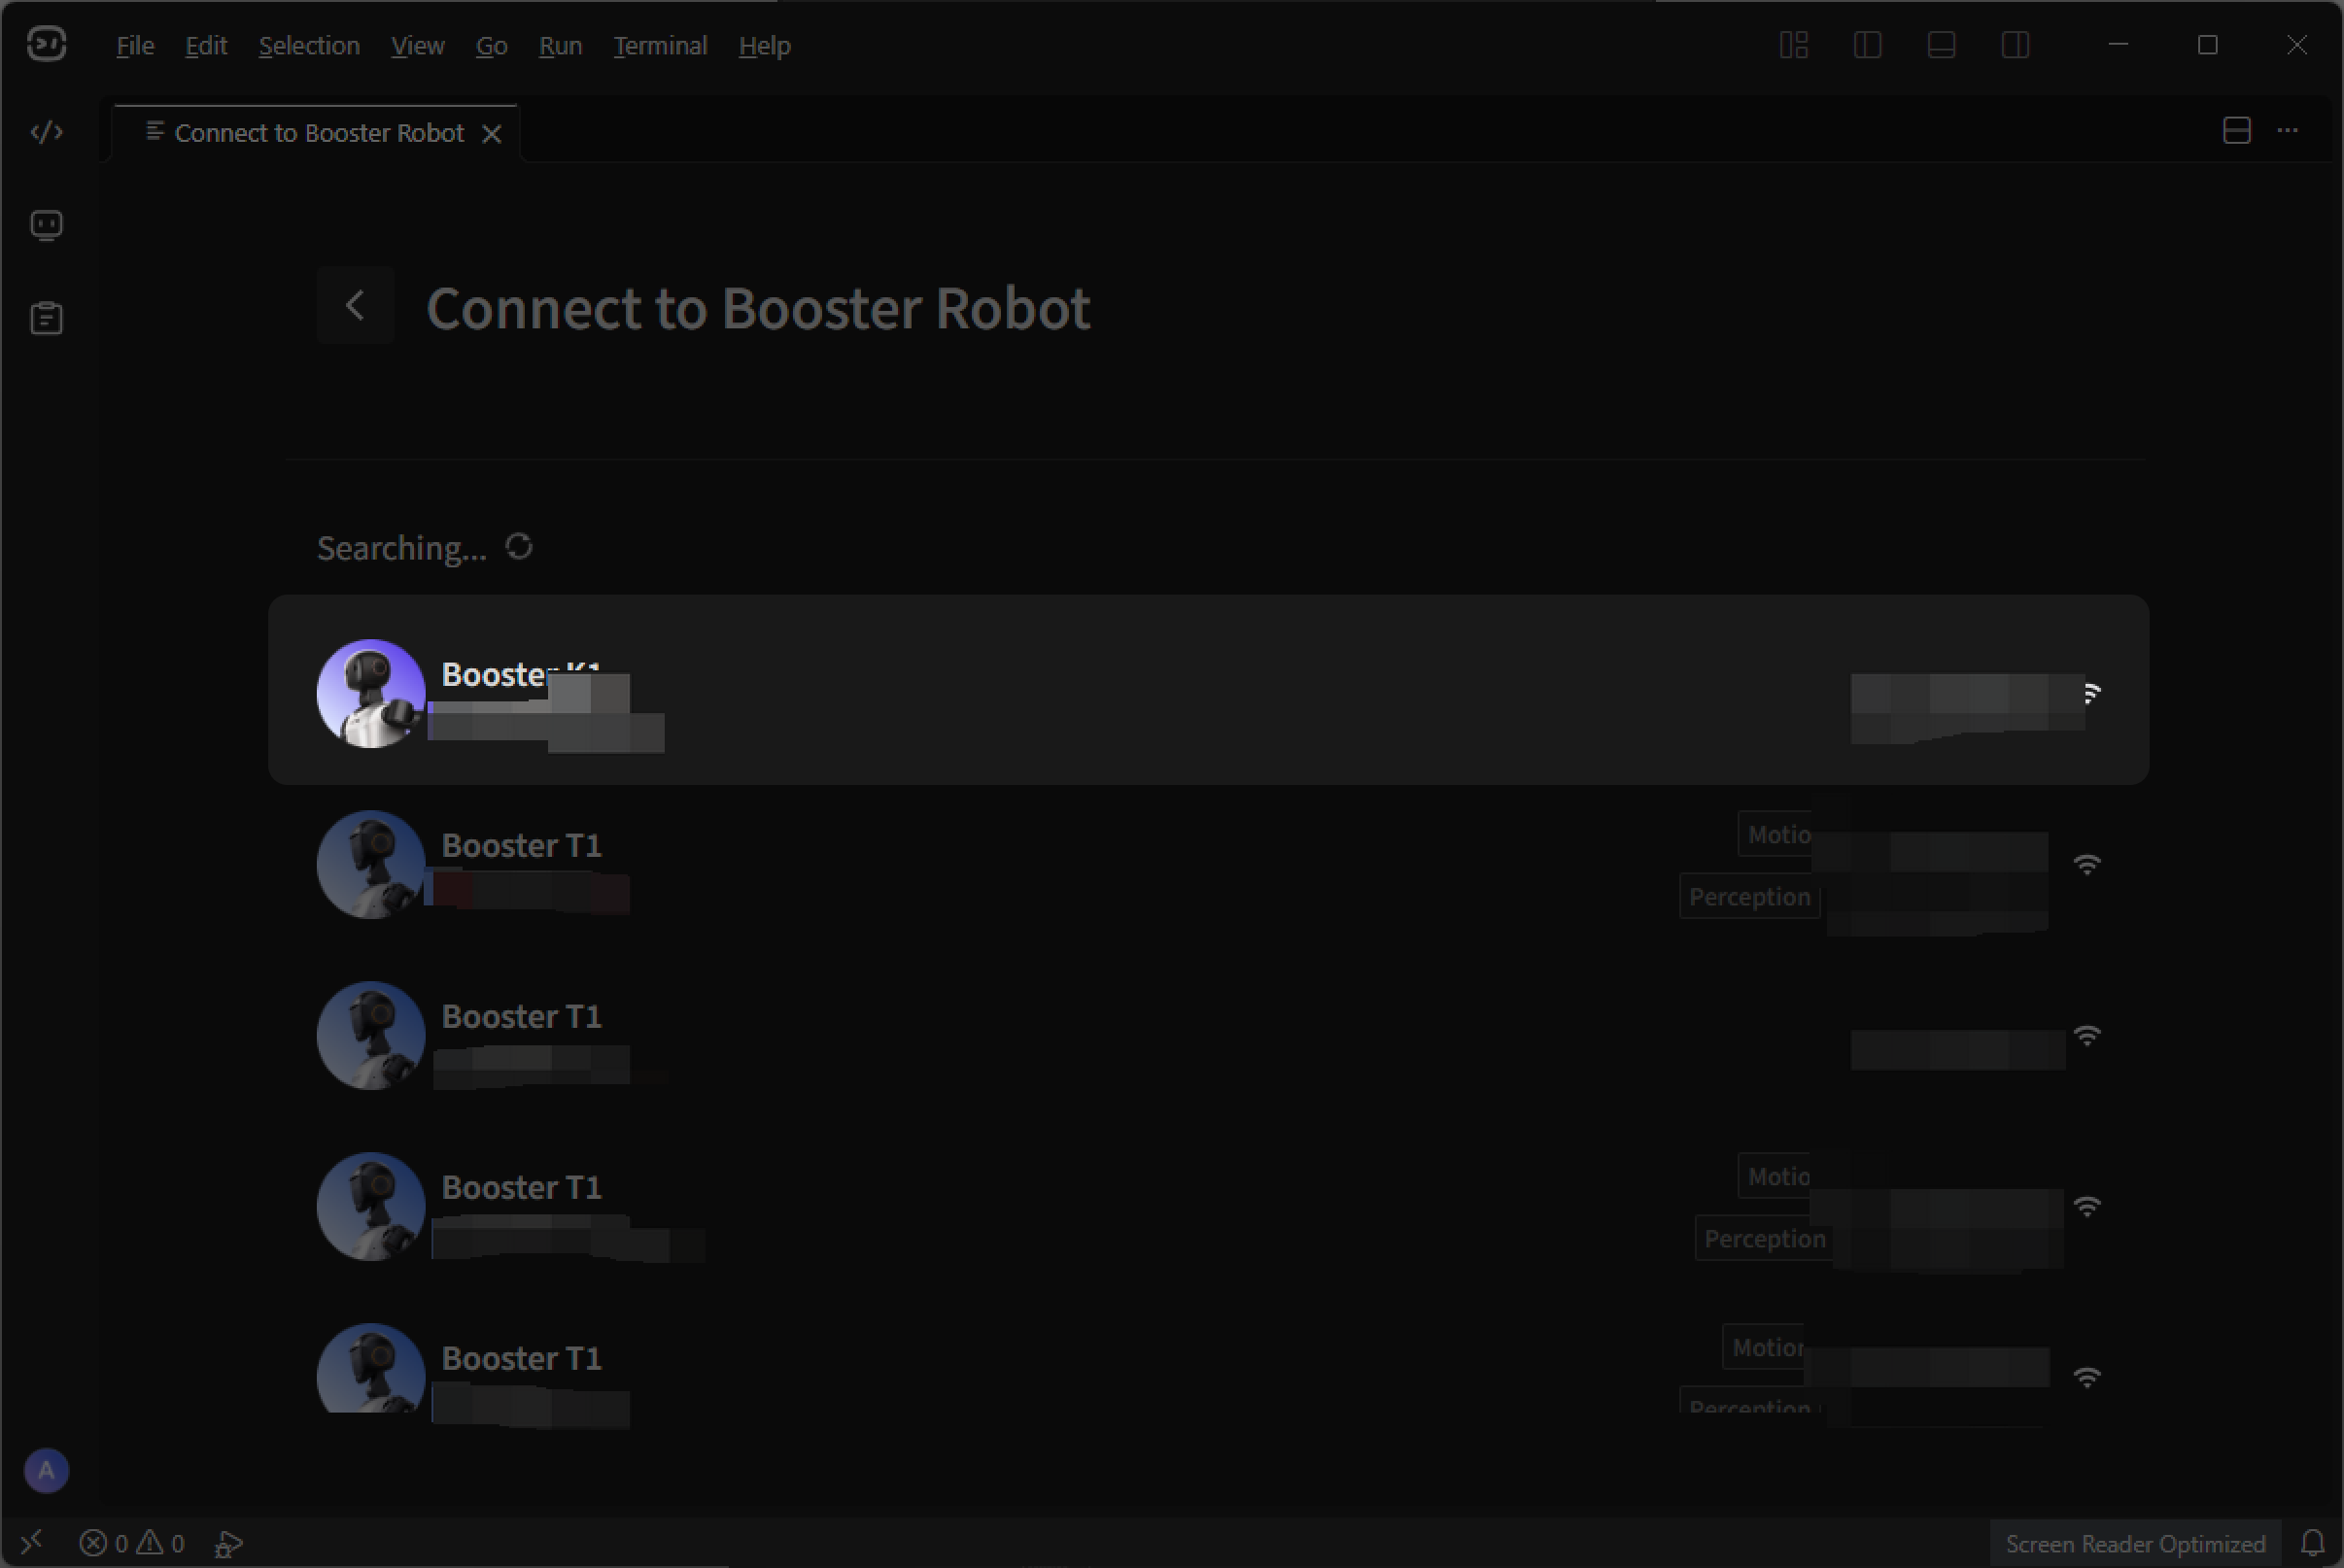Open the View menu
2344x1568 pixels.
[418, 46]
